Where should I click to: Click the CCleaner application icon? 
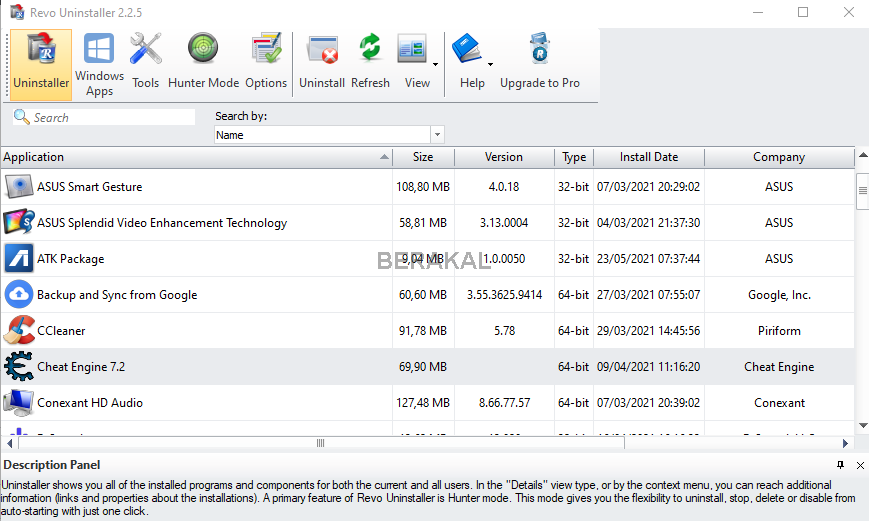19,331
